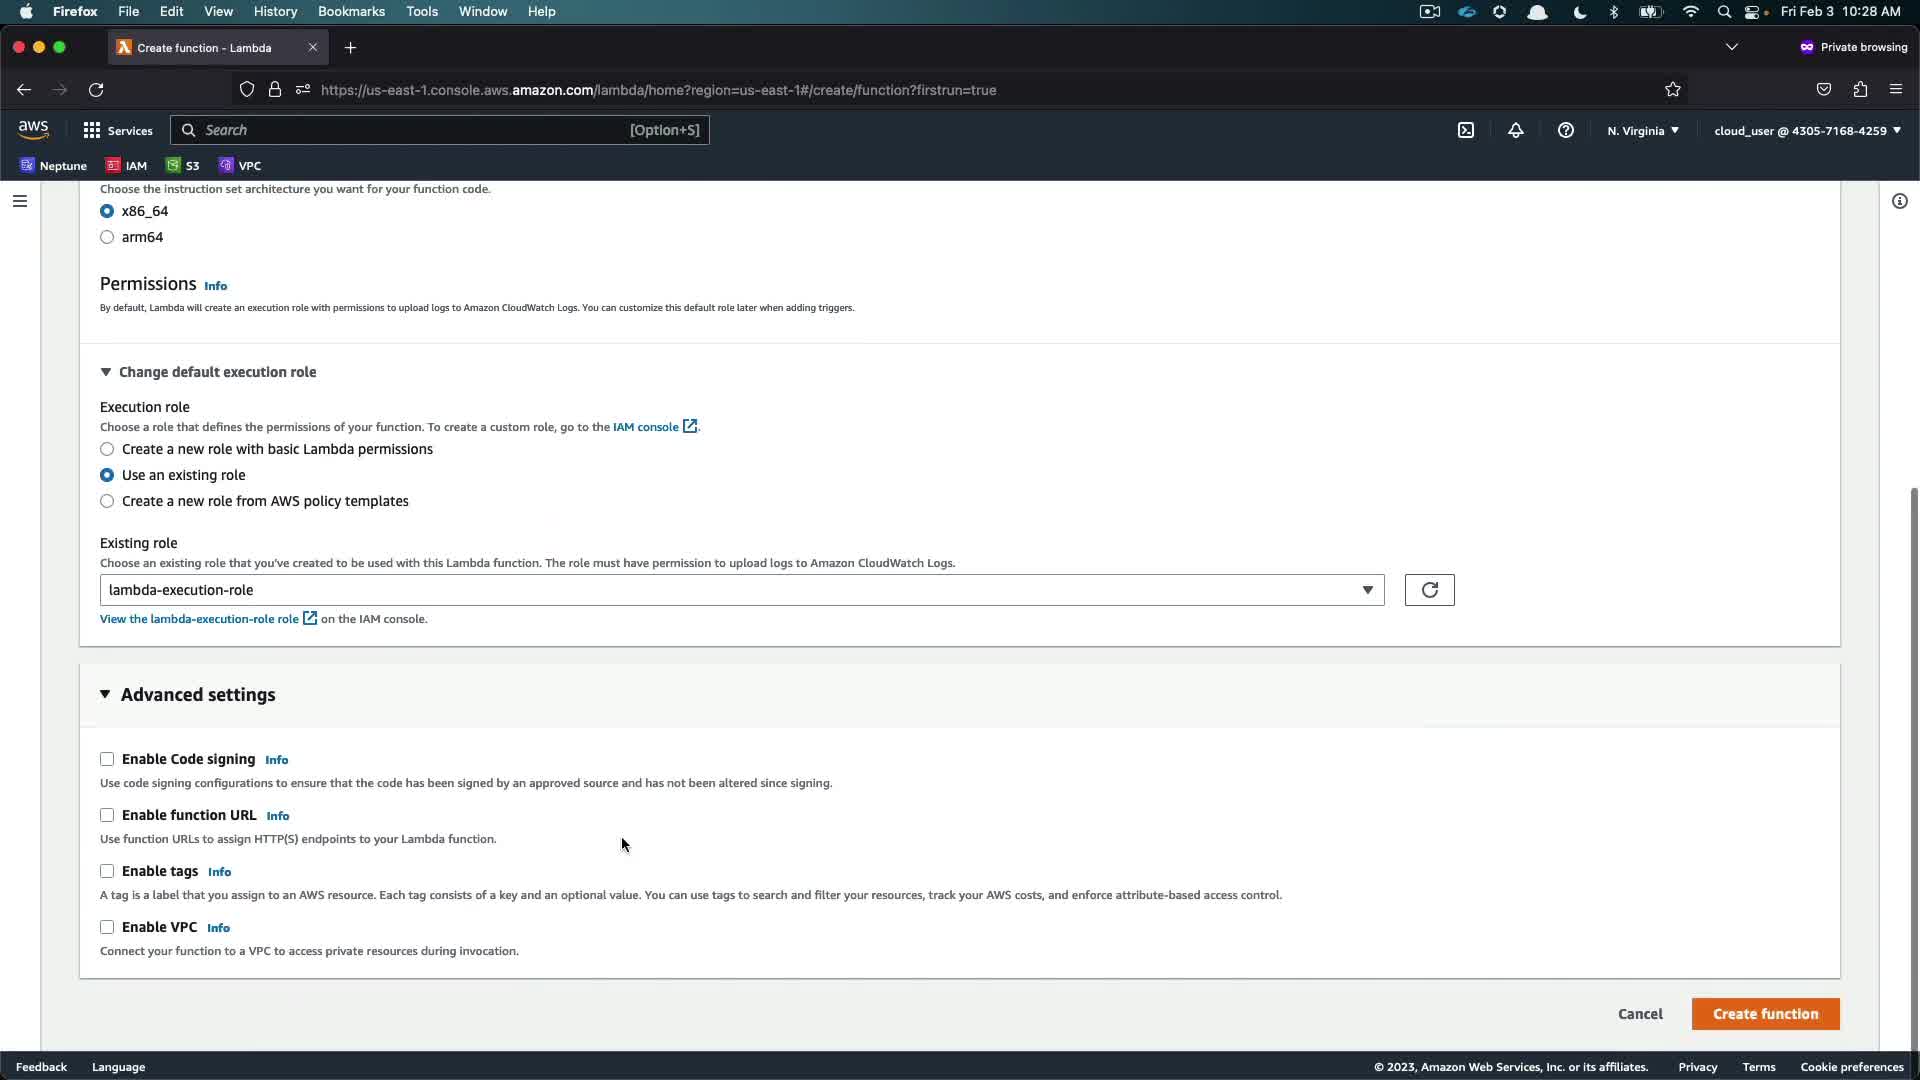The image size is (1920, 1080).
Task: Enable Code signing checkbox
Action: 107,759
